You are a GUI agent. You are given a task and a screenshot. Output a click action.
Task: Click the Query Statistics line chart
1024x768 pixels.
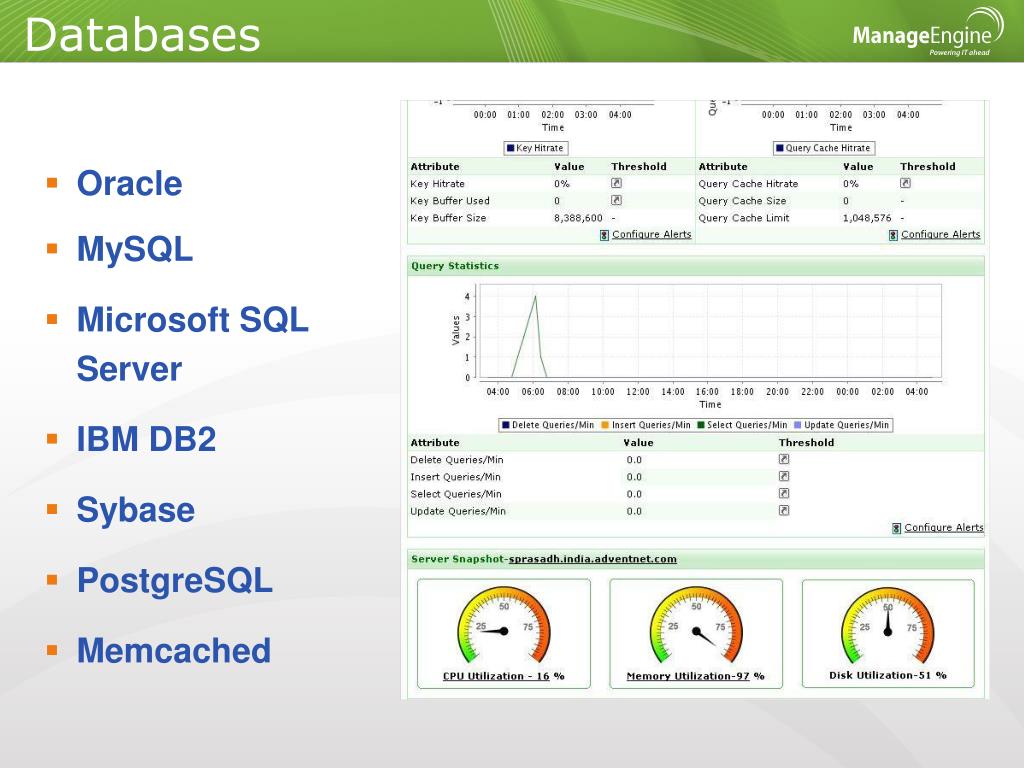pos(709,331)
